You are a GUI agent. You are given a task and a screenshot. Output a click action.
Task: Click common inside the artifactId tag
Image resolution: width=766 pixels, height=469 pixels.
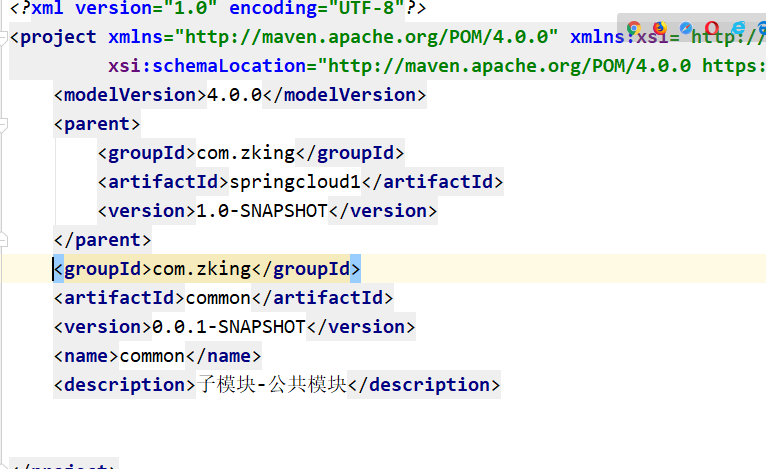[x=218, y=298]
